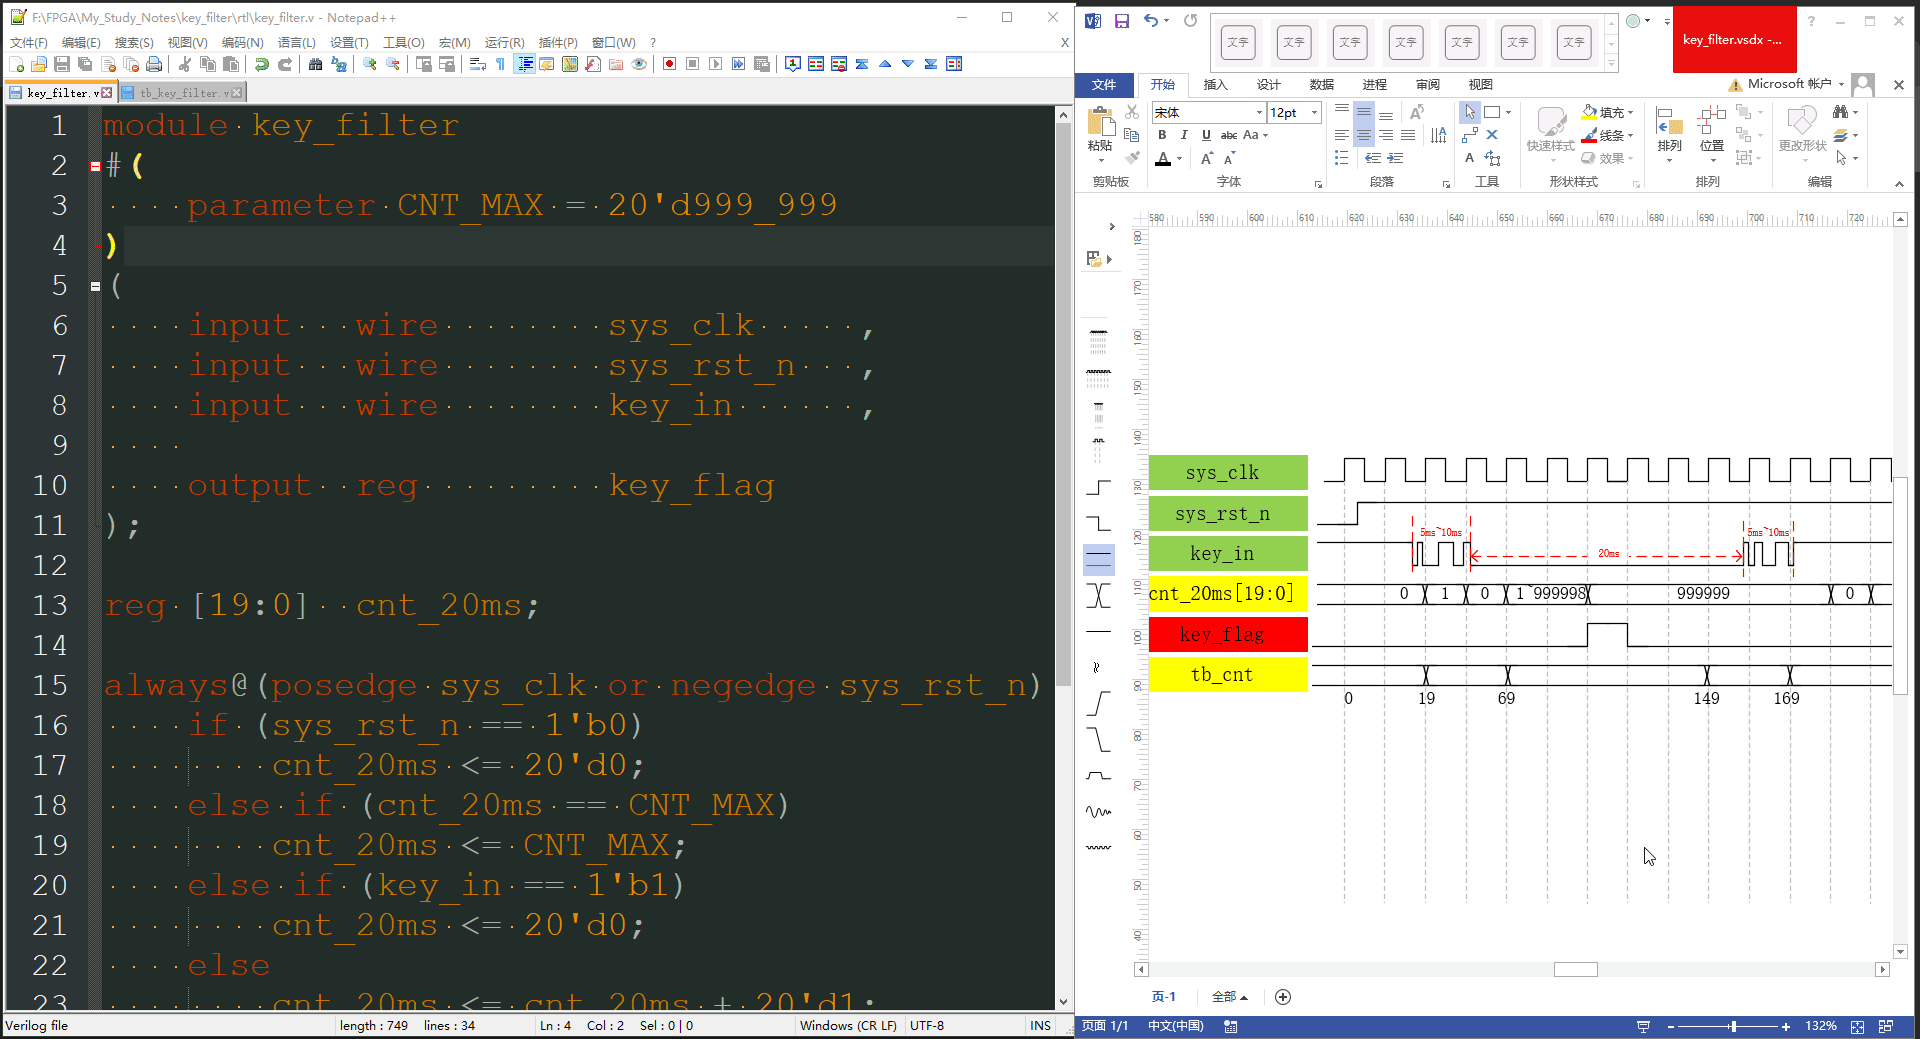Toggle the indent guide button in Notepad++

524,64
